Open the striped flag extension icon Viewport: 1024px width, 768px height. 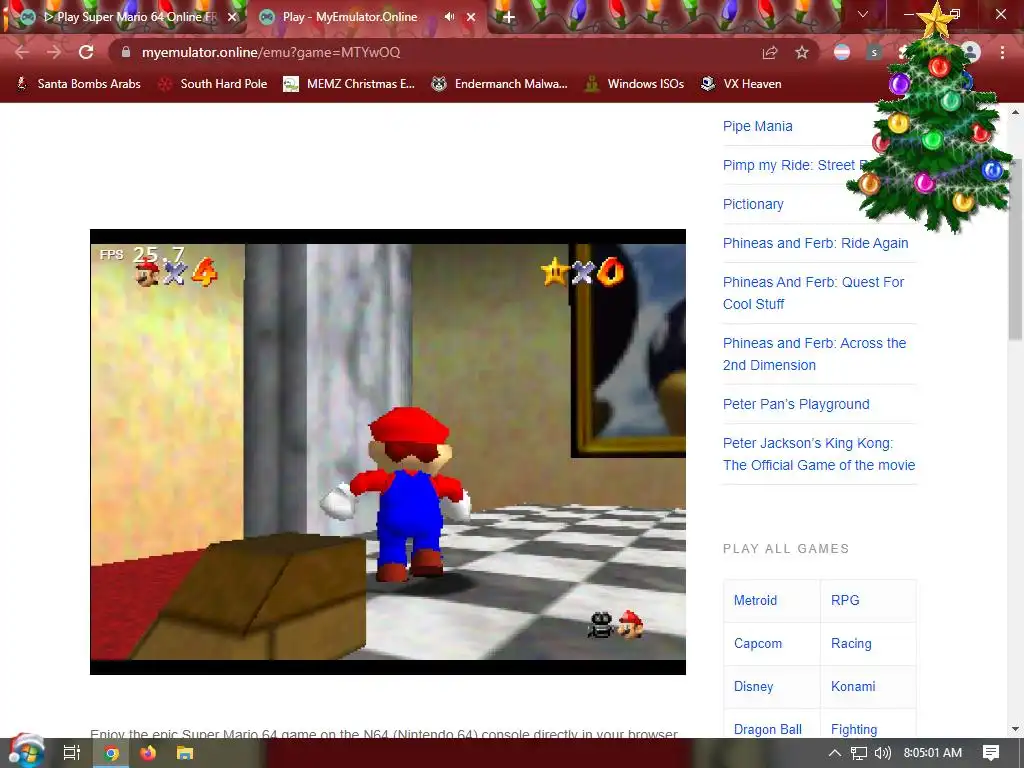pos(842,52)
